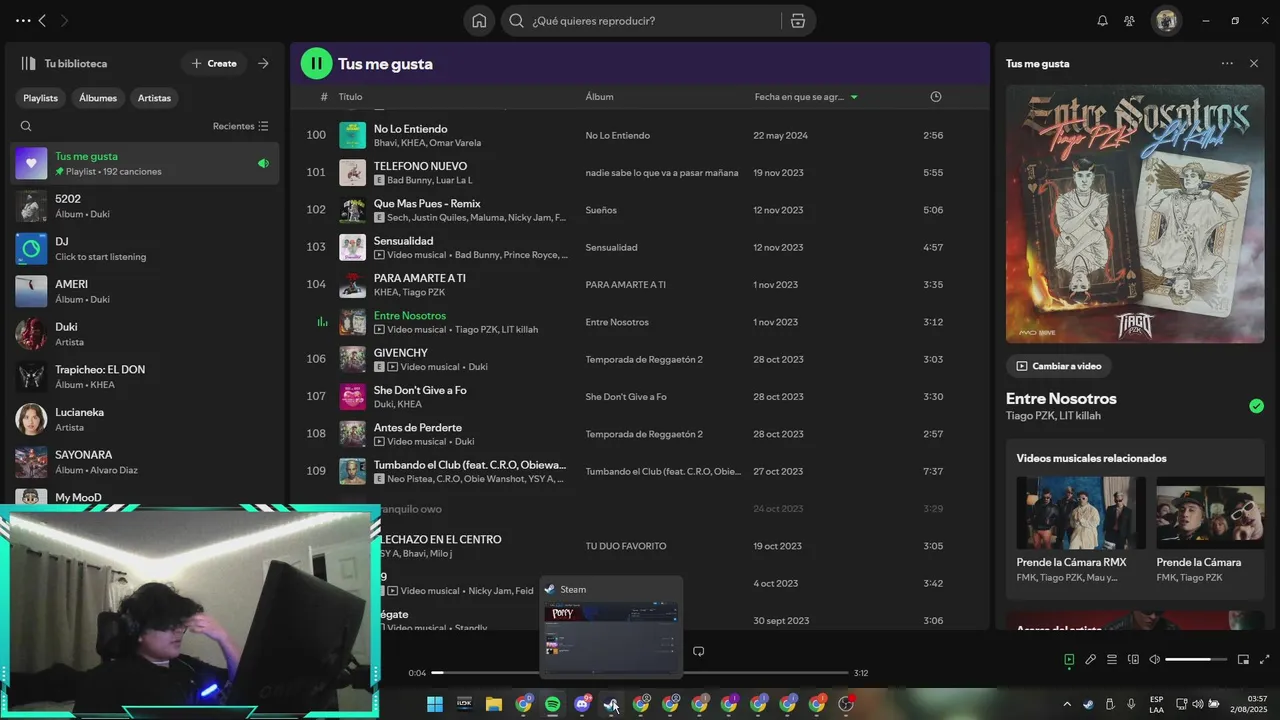Click the Cambiar a video button
Viewport: 1280px width, 720px height.
1058,366
